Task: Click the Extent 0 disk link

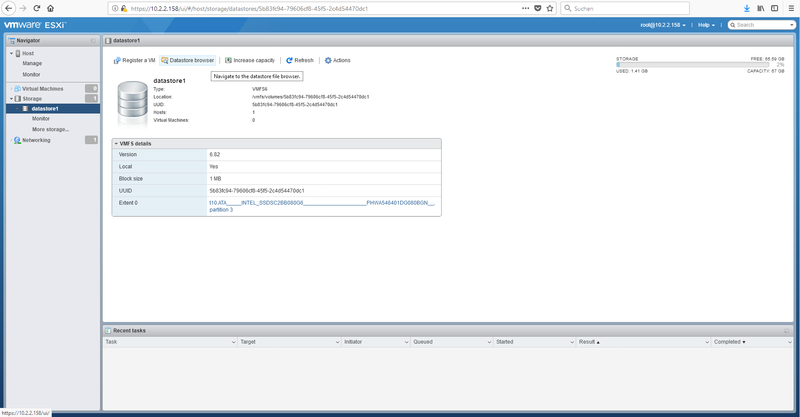Action: 322,206
